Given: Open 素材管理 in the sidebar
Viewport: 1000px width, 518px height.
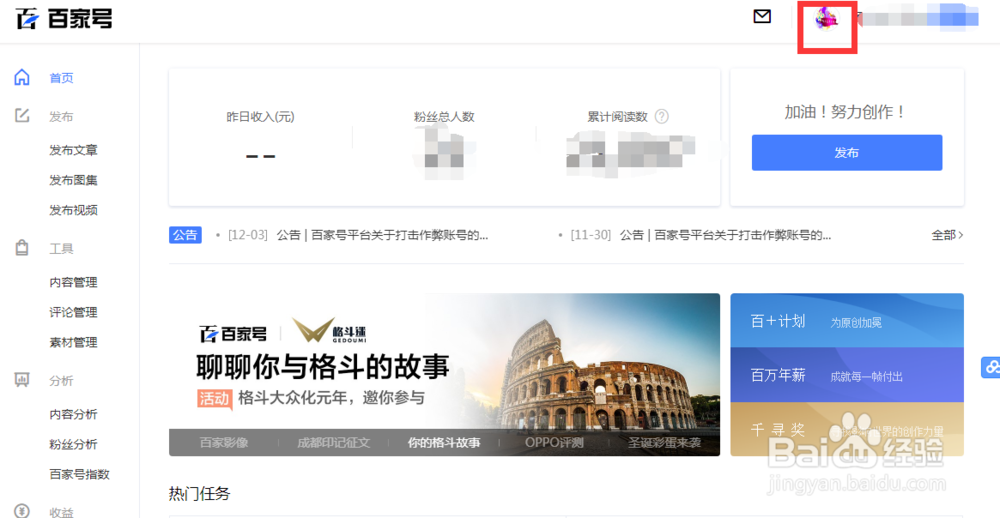Looking at the screenshot, I should click(x=73, y=343).
